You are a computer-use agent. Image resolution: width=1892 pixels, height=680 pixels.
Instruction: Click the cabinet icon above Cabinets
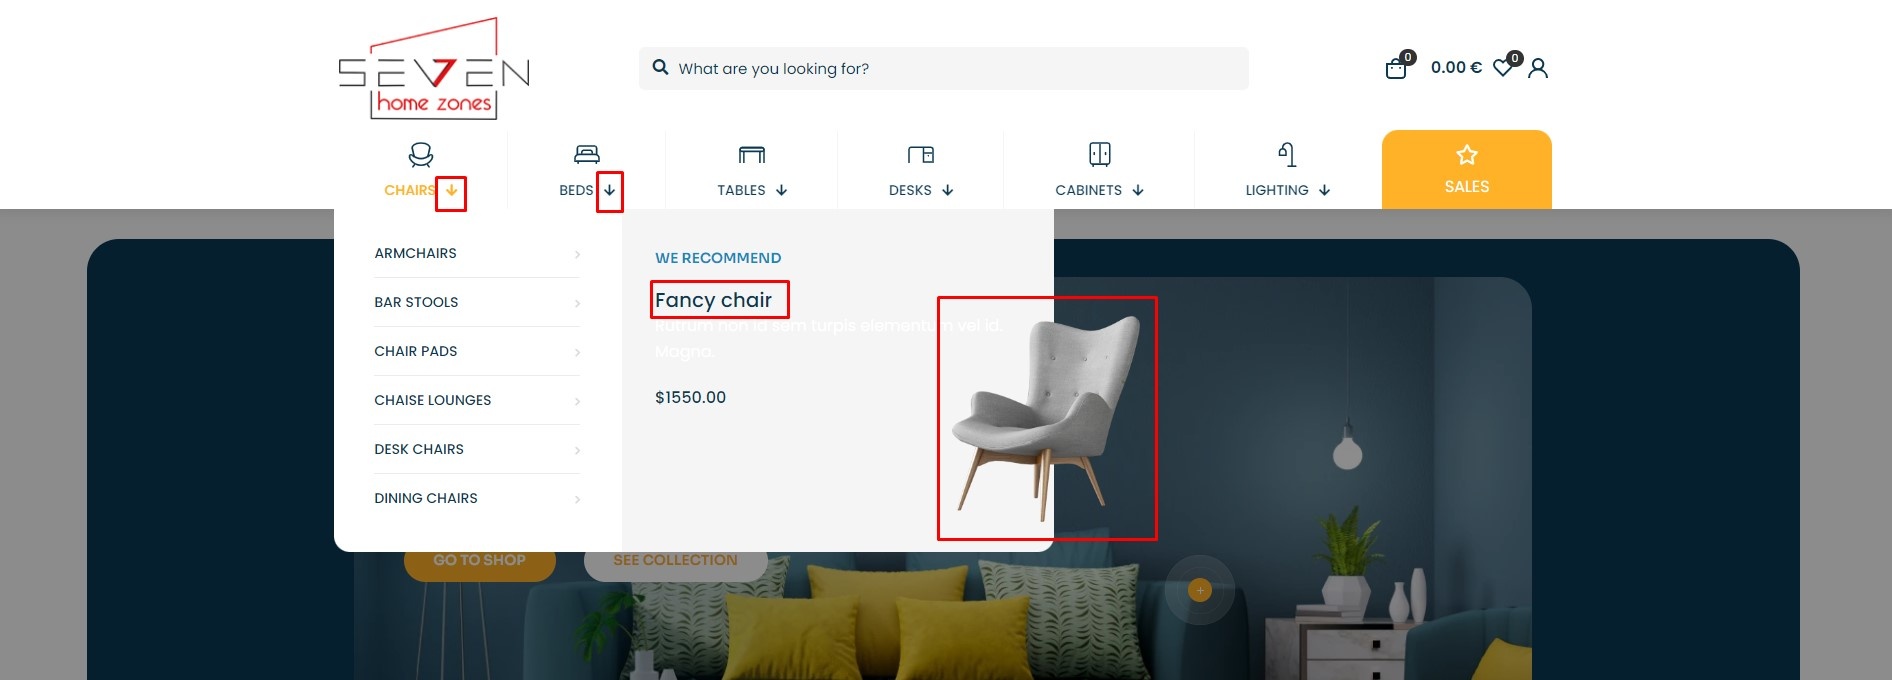[x=1100, y=154]
